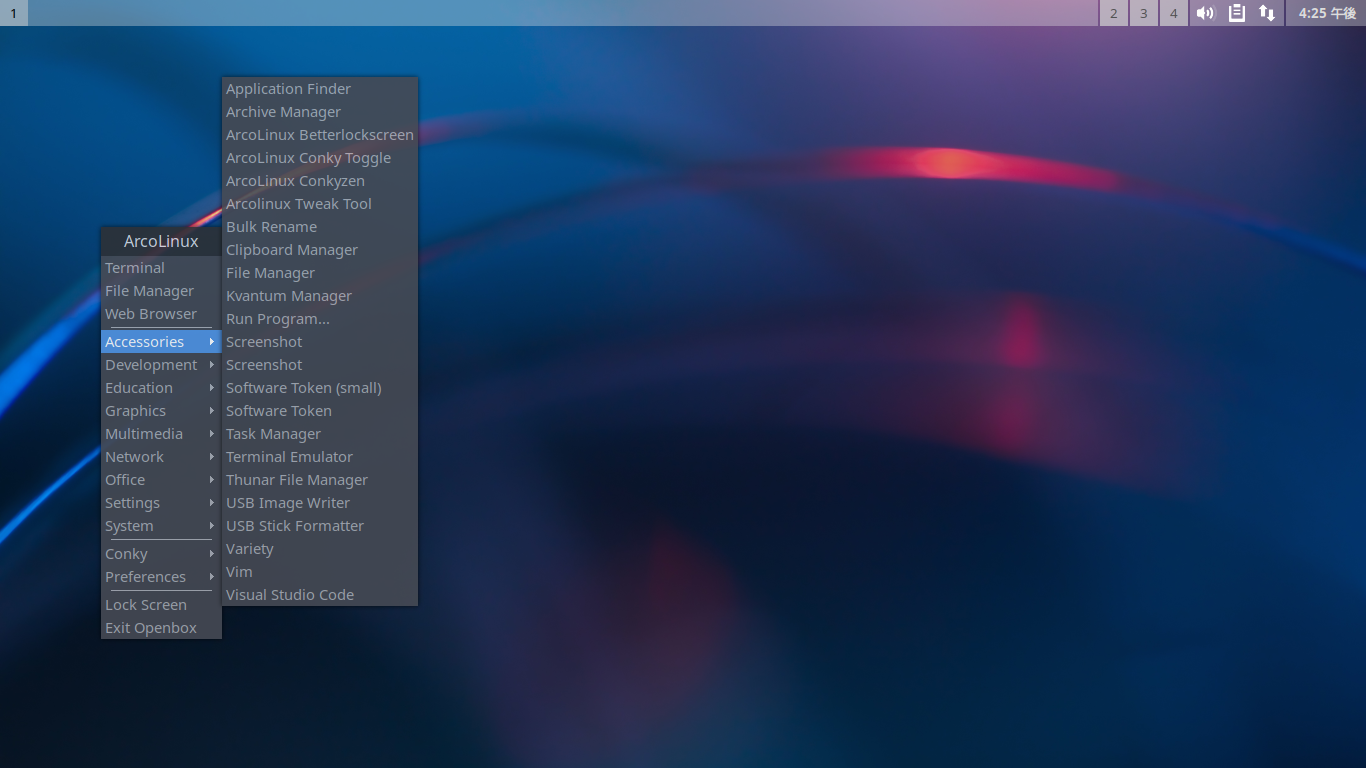Expand the Education submenu
This screenshot has width=1366, height=768.
coord(161,388)
